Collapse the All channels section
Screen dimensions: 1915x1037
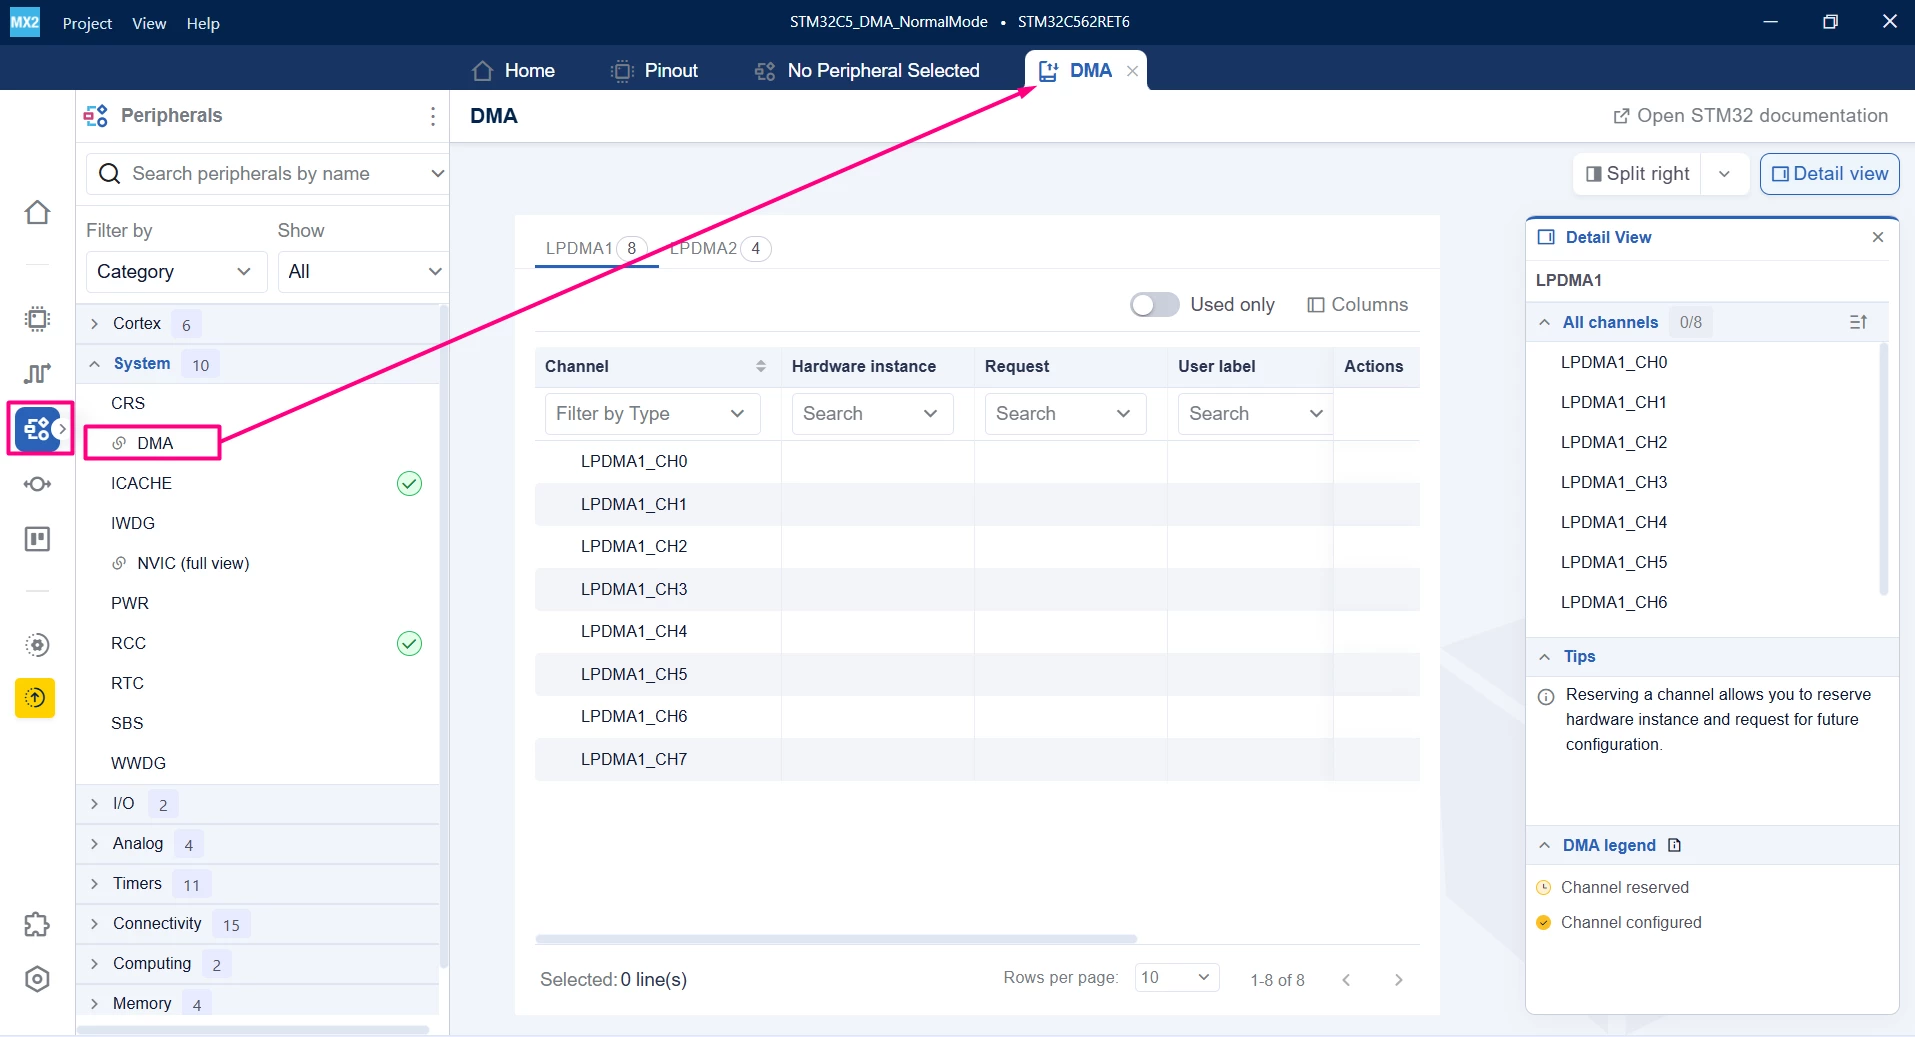pos(1545,322)
